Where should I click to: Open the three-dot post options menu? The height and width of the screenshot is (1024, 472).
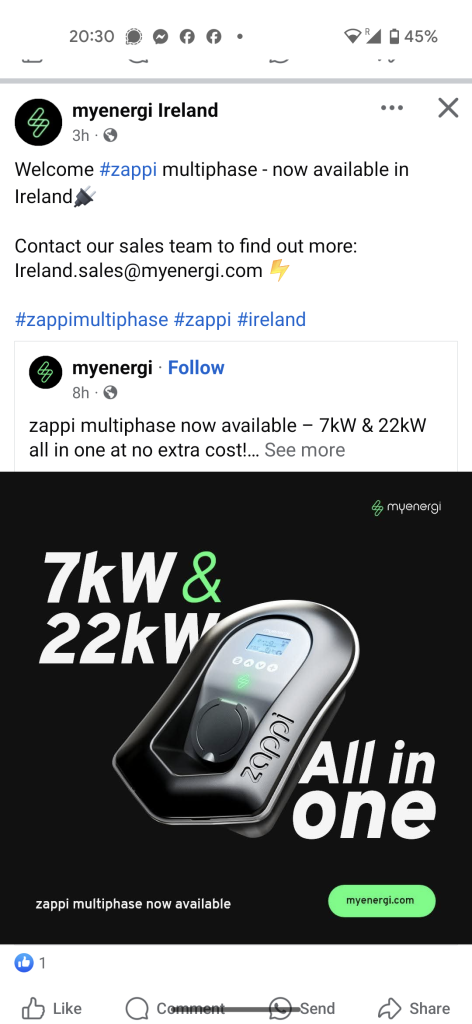(x=392, y=108)
